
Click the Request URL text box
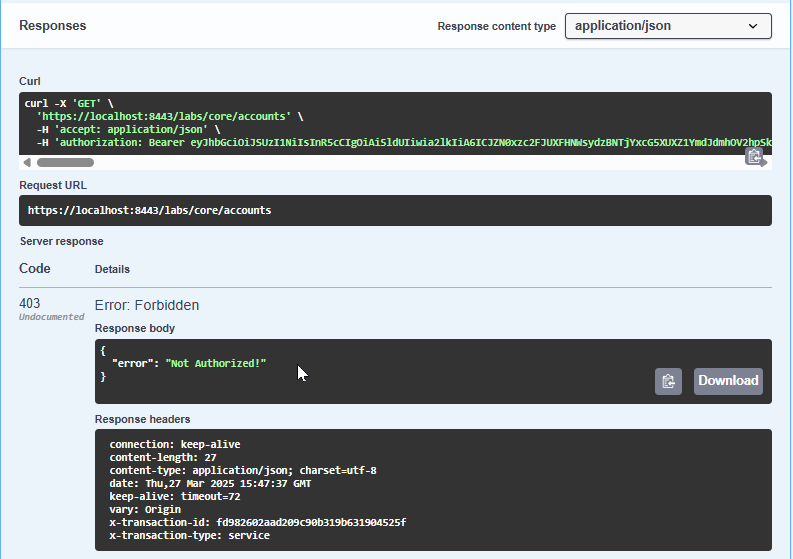pos(395,211)
